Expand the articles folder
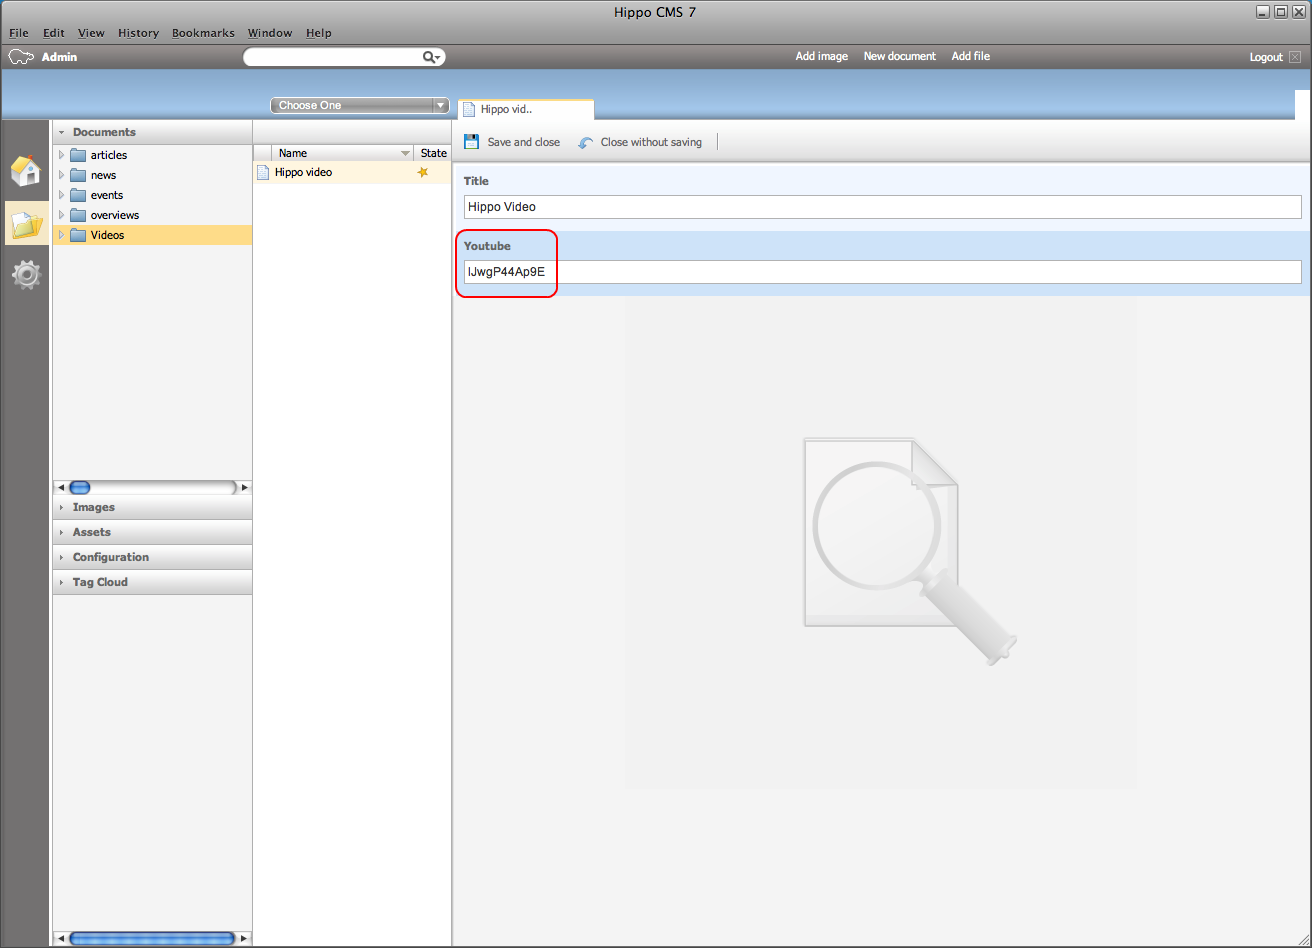The height and width of the screenshot is (948, 1312). 61,155
